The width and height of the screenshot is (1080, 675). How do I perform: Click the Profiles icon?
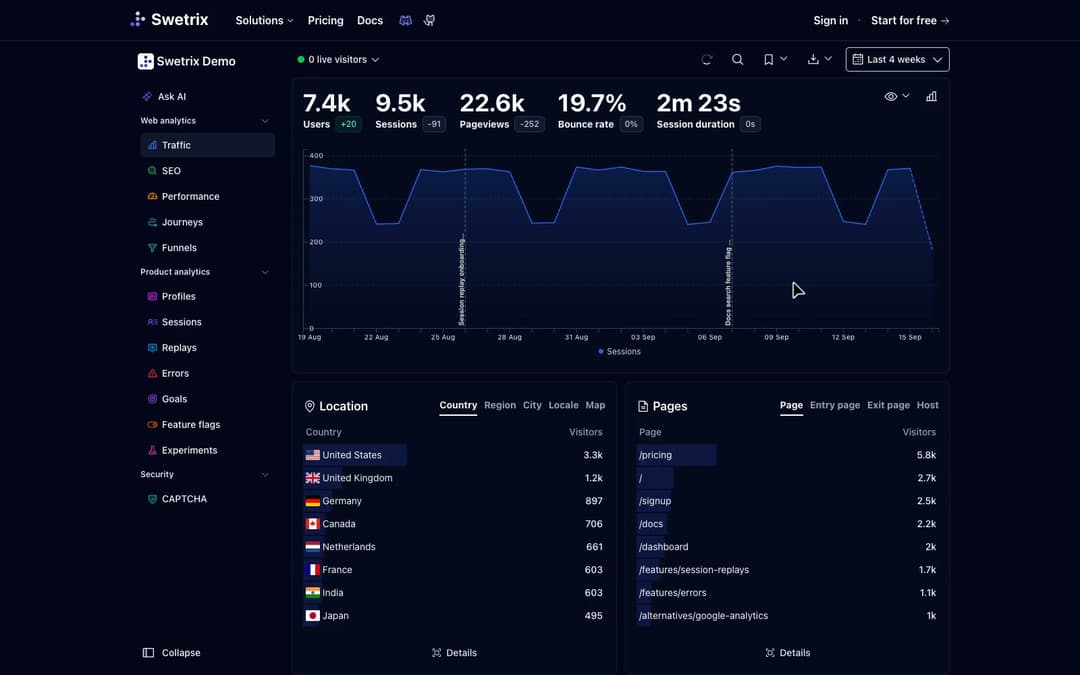tap(152, 296)
